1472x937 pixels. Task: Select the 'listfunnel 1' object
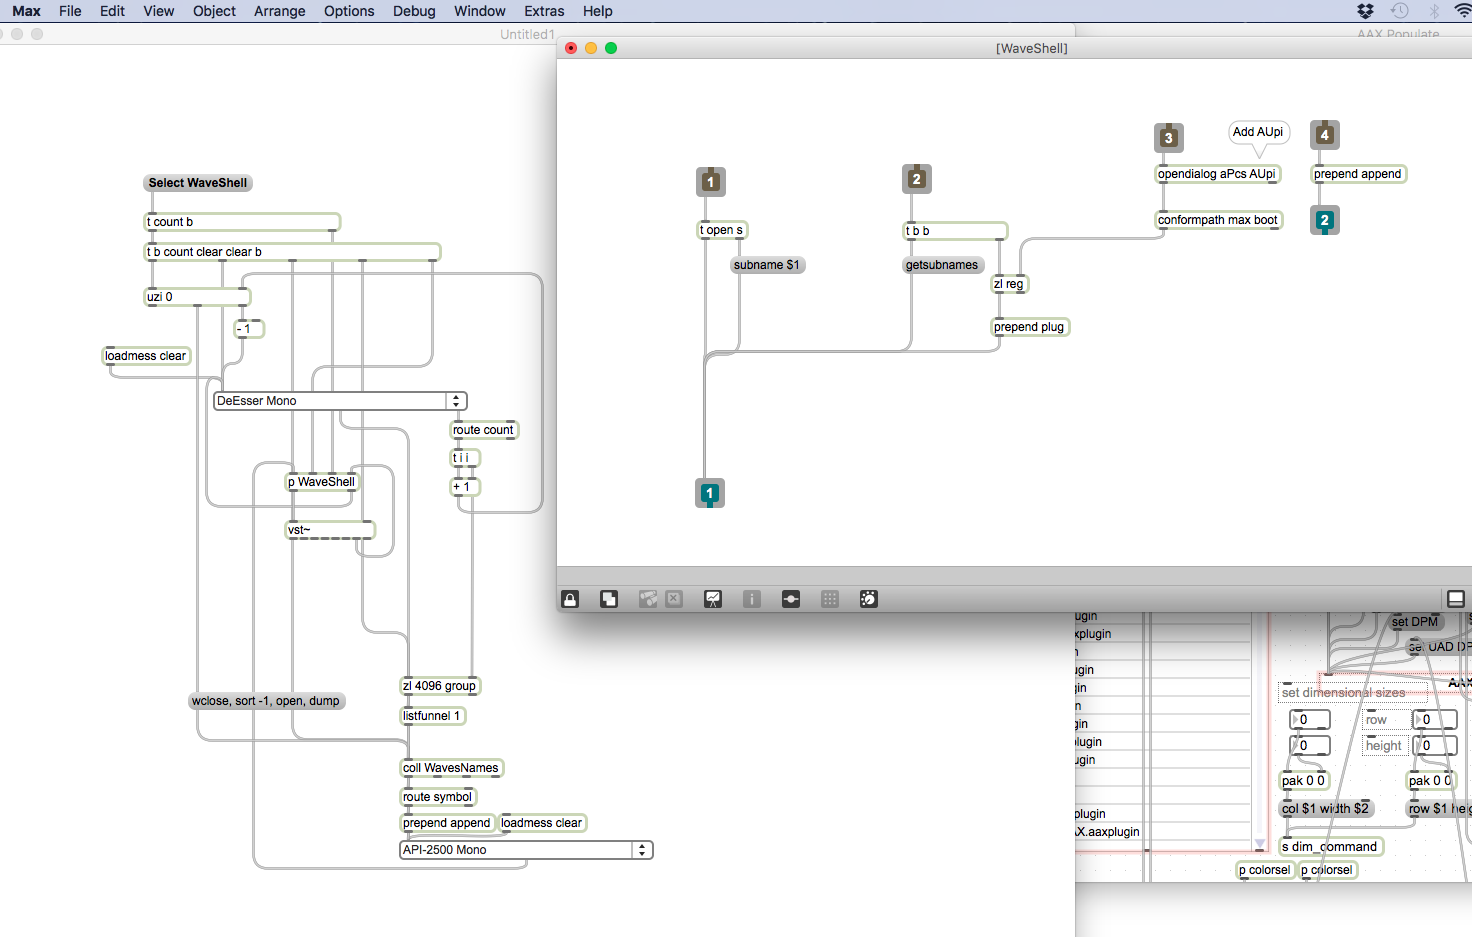click(432, 716)
